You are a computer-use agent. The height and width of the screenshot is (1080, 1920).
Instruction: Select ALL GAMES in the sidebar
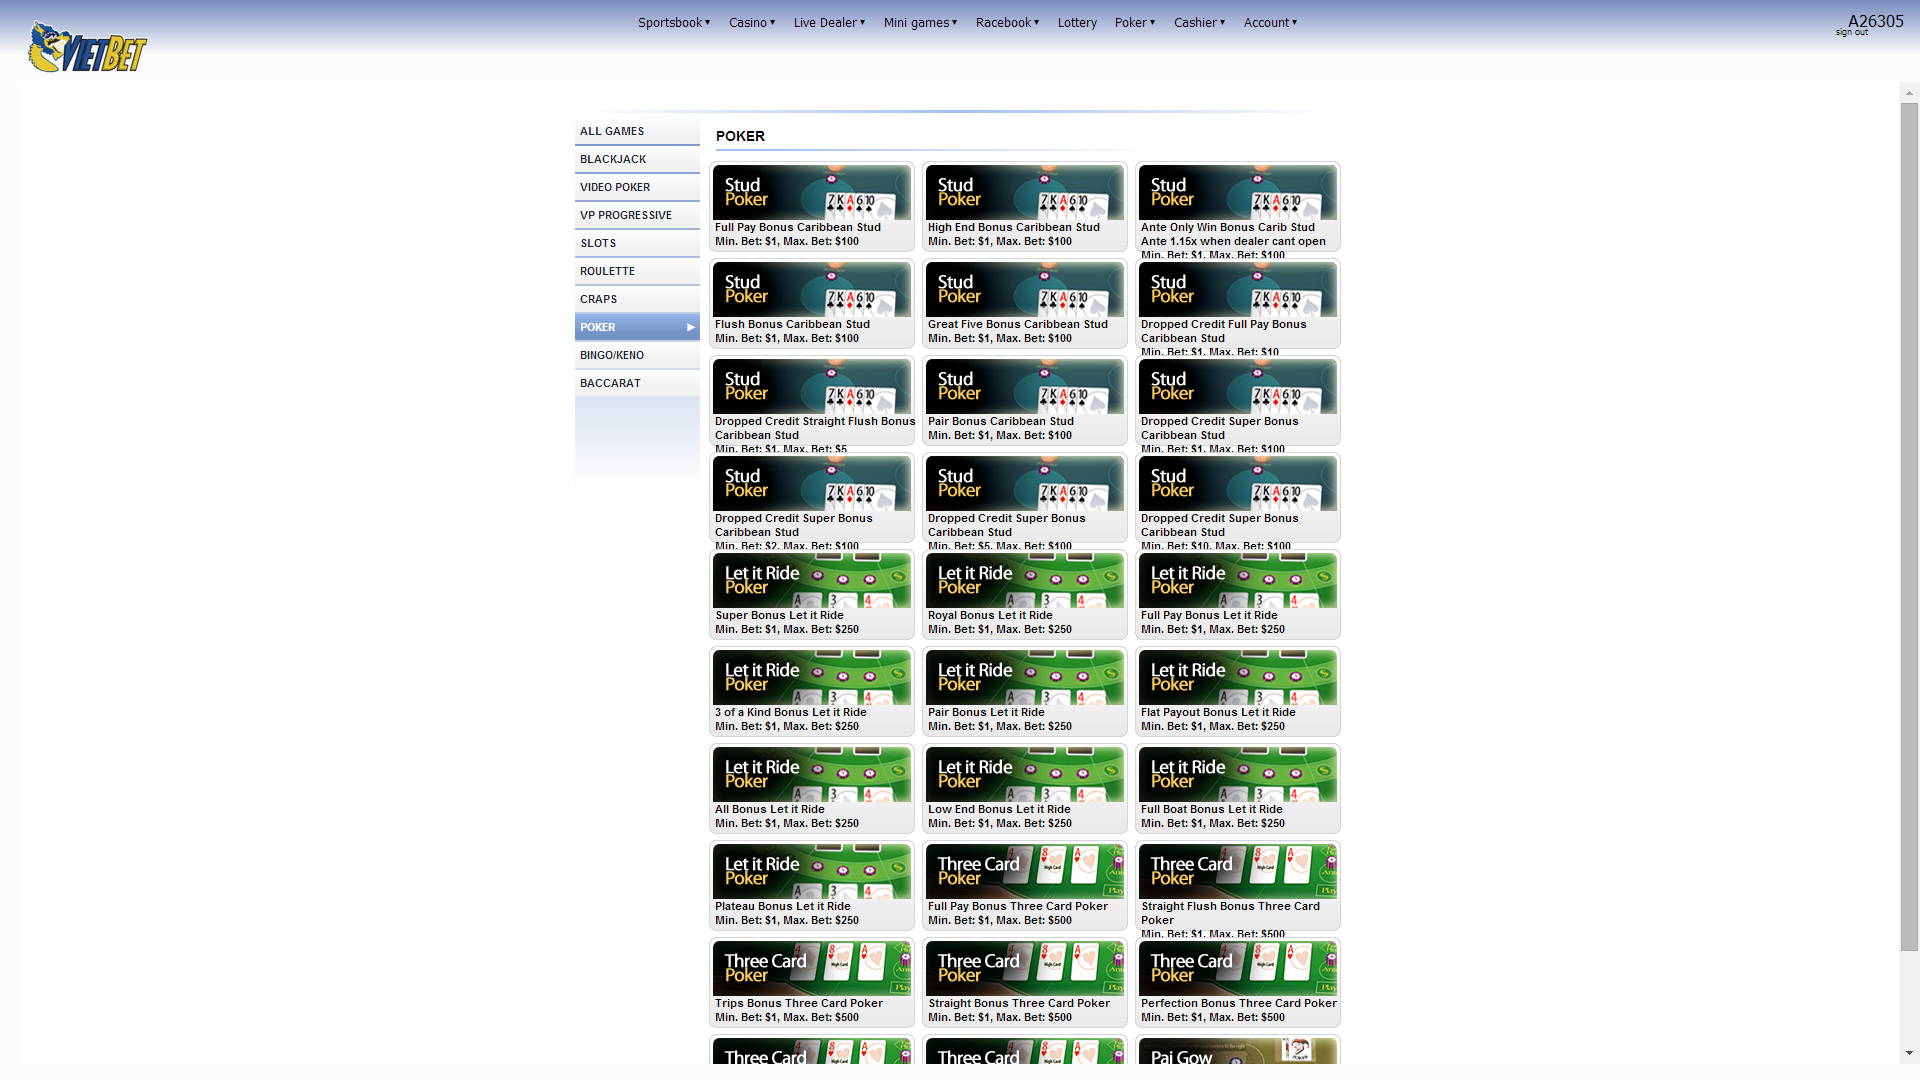(x=637, y=131)
